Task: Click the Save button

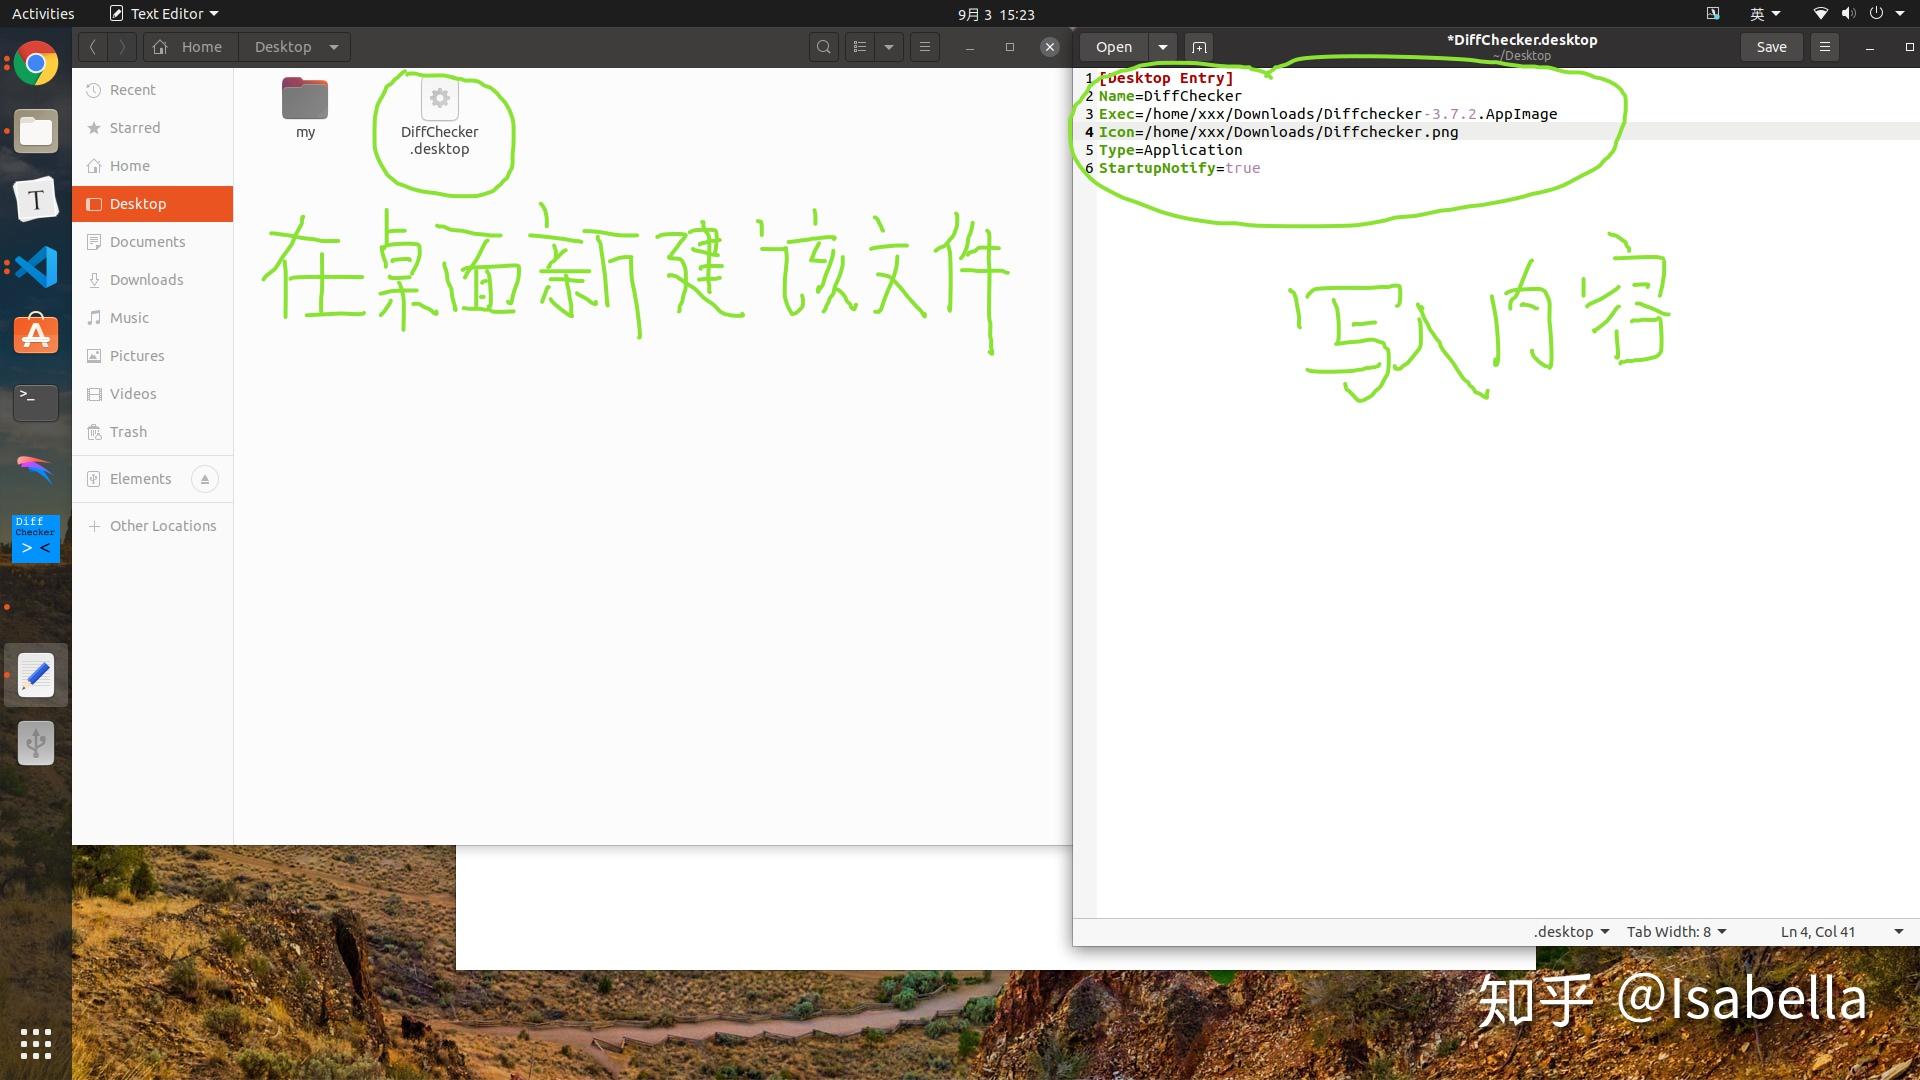Action: (x=1771, y=47)
